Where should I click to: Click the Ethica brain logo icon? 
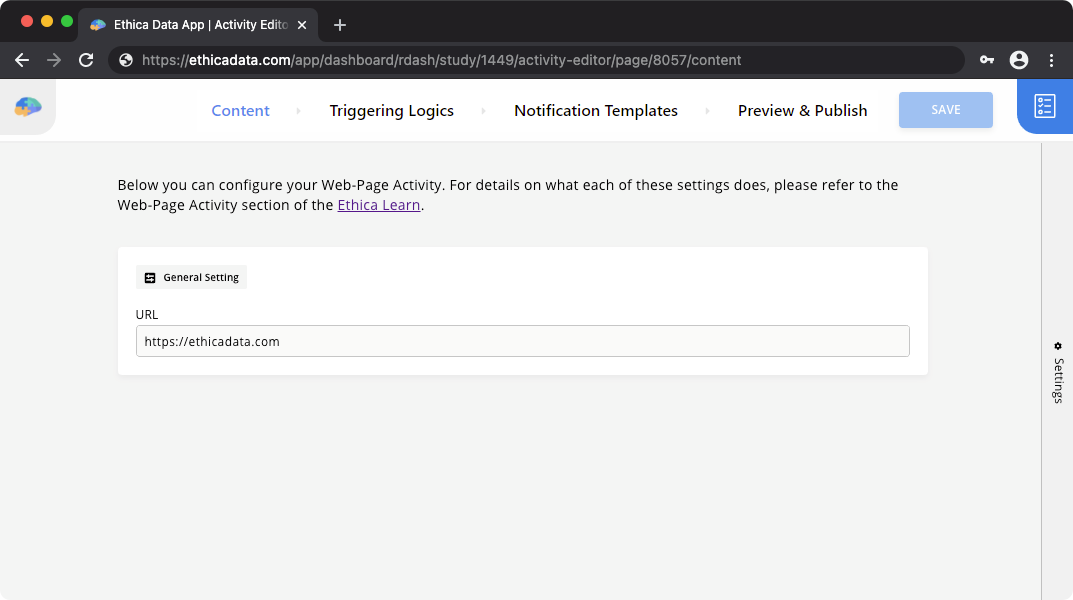(28, 107)
